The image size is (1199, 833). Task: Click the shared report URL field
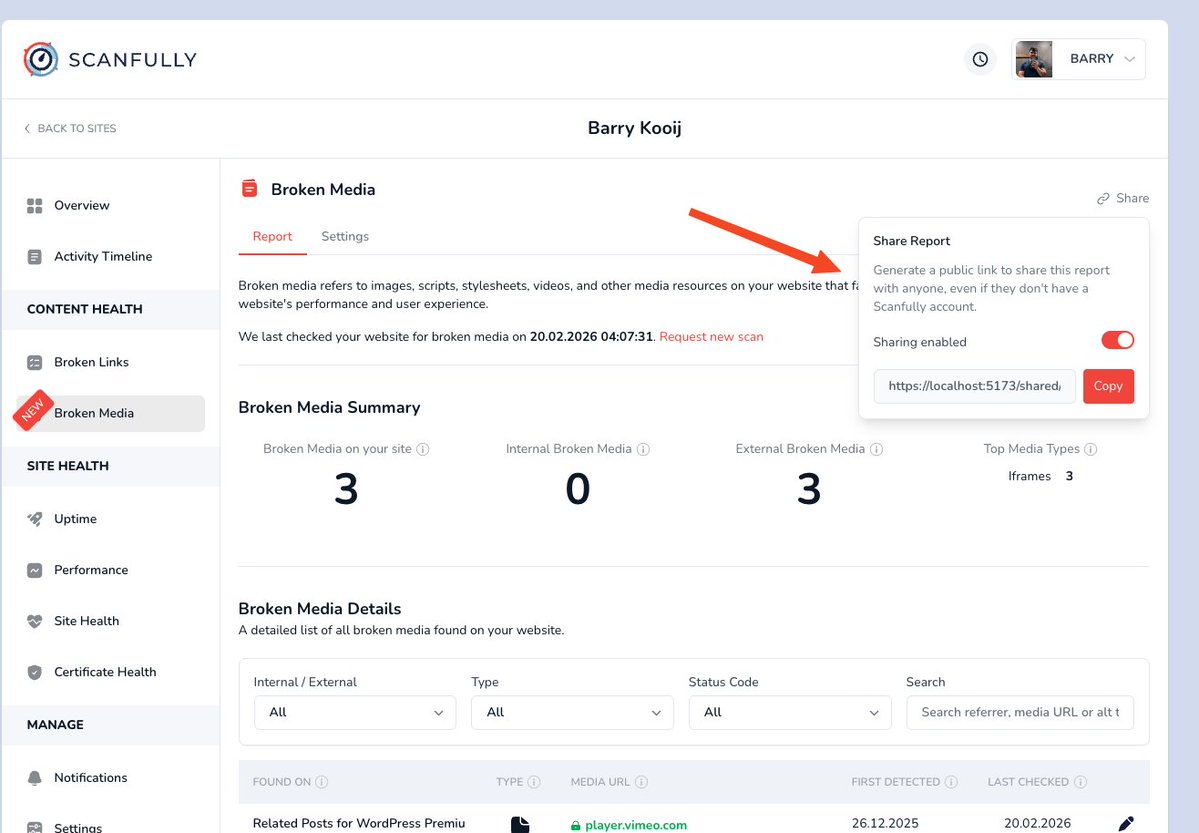974,386
